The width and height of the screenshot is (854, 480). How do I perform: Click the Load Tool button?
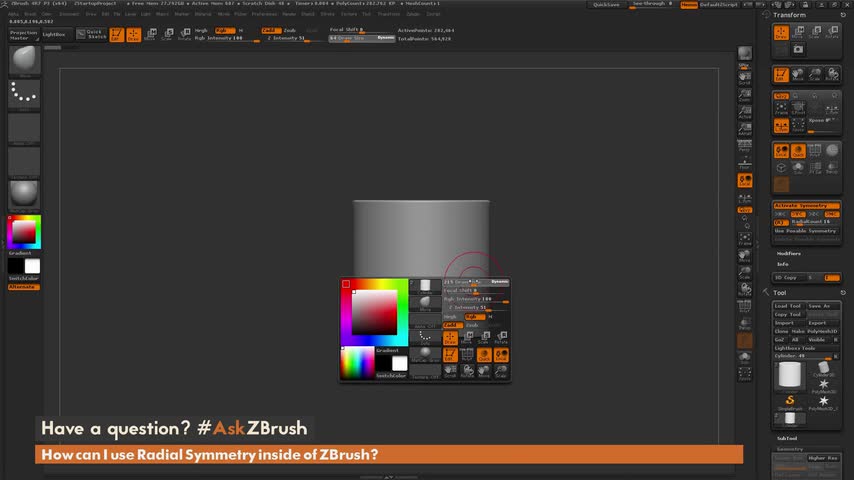coord(789,306)
